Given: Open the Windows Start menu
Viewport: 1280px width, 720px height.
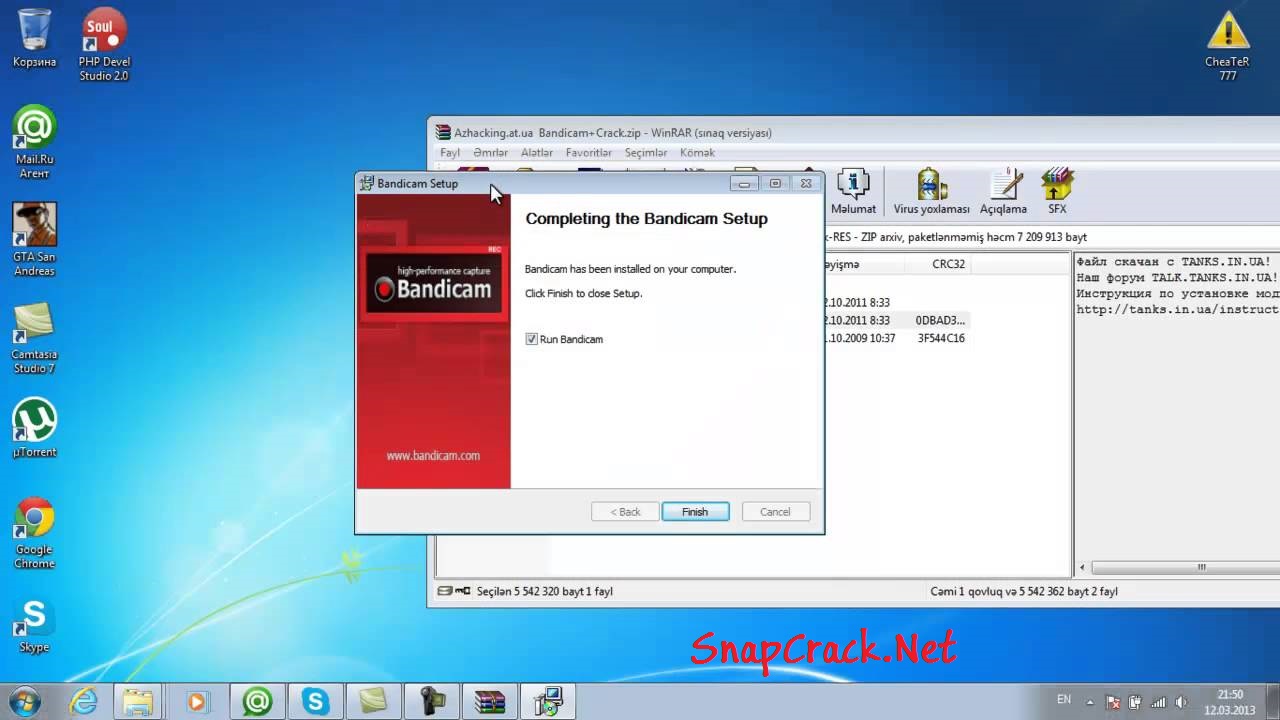Looking at the screenshot, I should coord(25,701).
